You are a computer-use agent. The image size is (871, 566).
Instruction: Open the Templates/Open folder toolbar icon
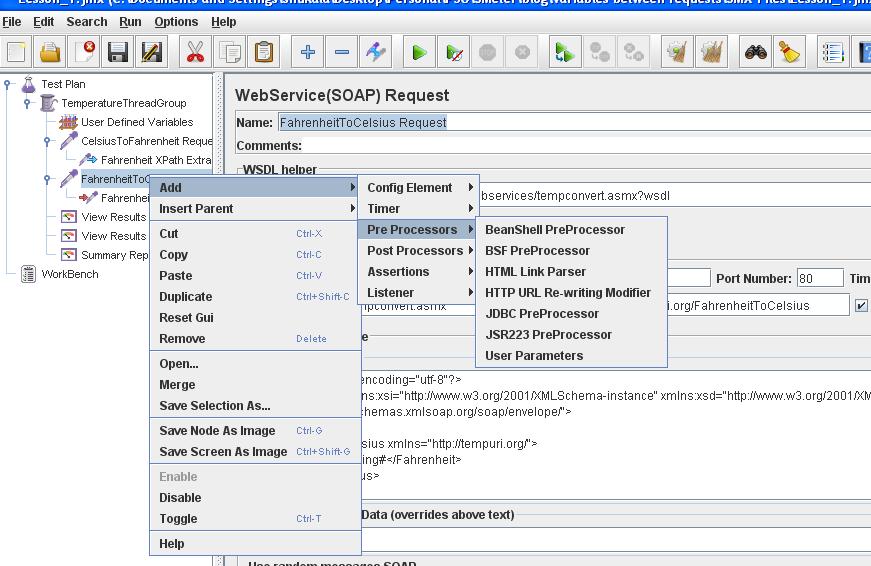[x=50, y=52]
